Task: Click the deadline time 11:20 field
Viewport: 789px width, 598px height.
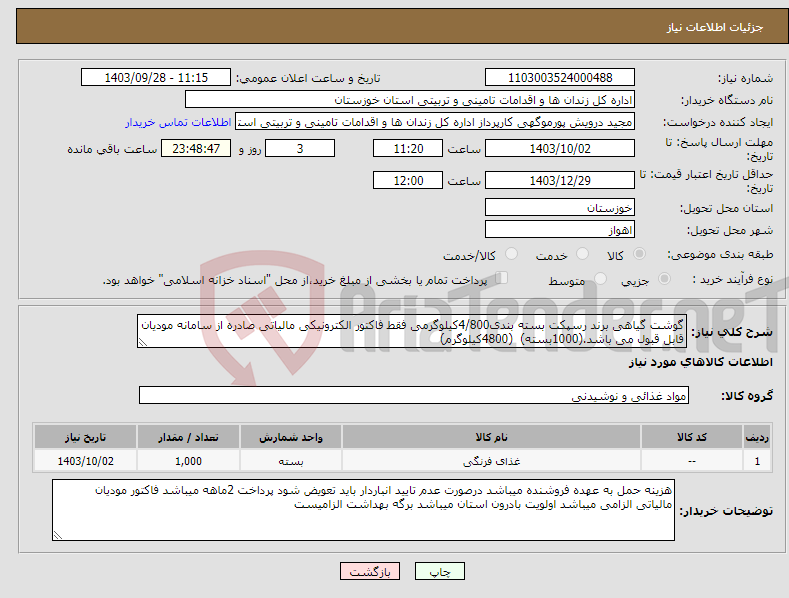Action: [x=408, y=148]
